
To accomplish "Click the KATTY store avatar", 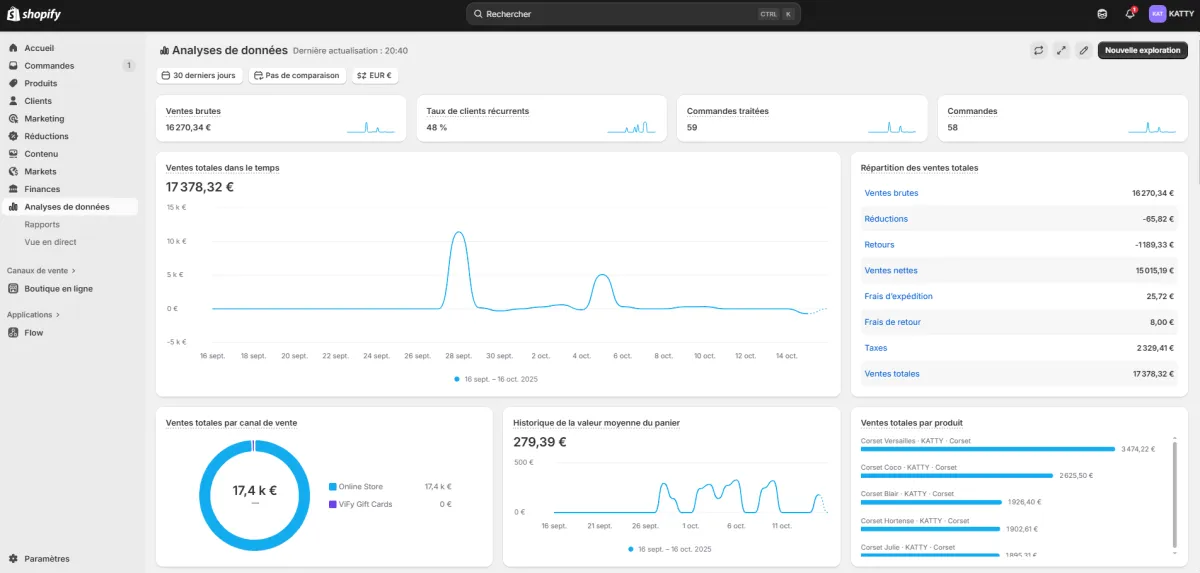I will coord(1157,14).
